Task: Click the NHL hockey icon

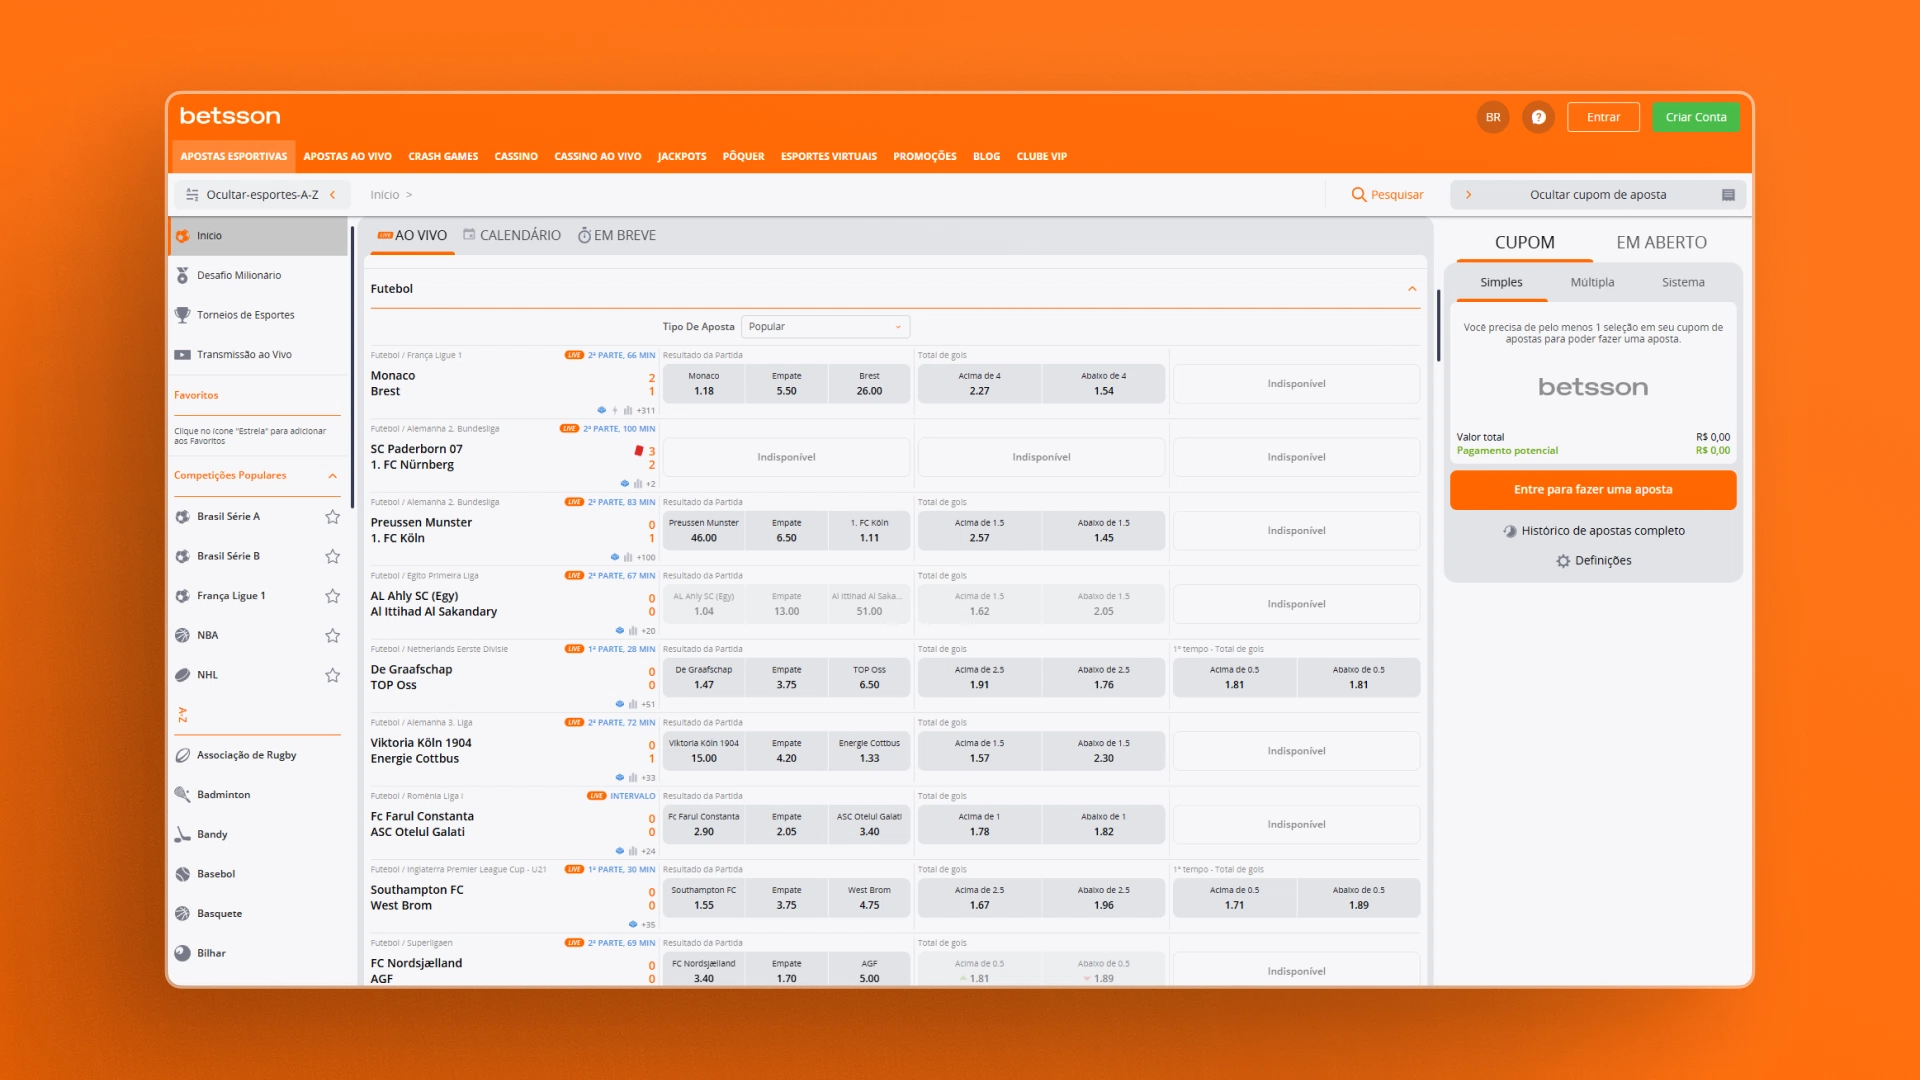Action: [x=182, y=675]
